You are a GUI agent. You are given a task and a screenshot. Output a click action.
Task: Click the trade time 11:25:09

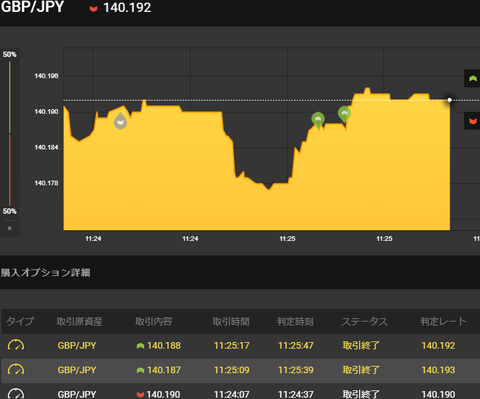point(232,370)
